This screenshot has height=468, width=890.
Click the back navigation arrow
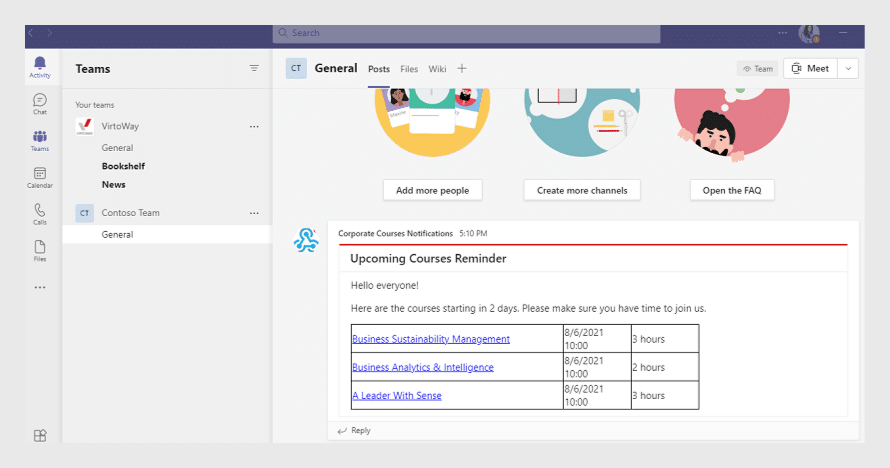(x=31, y=33)
